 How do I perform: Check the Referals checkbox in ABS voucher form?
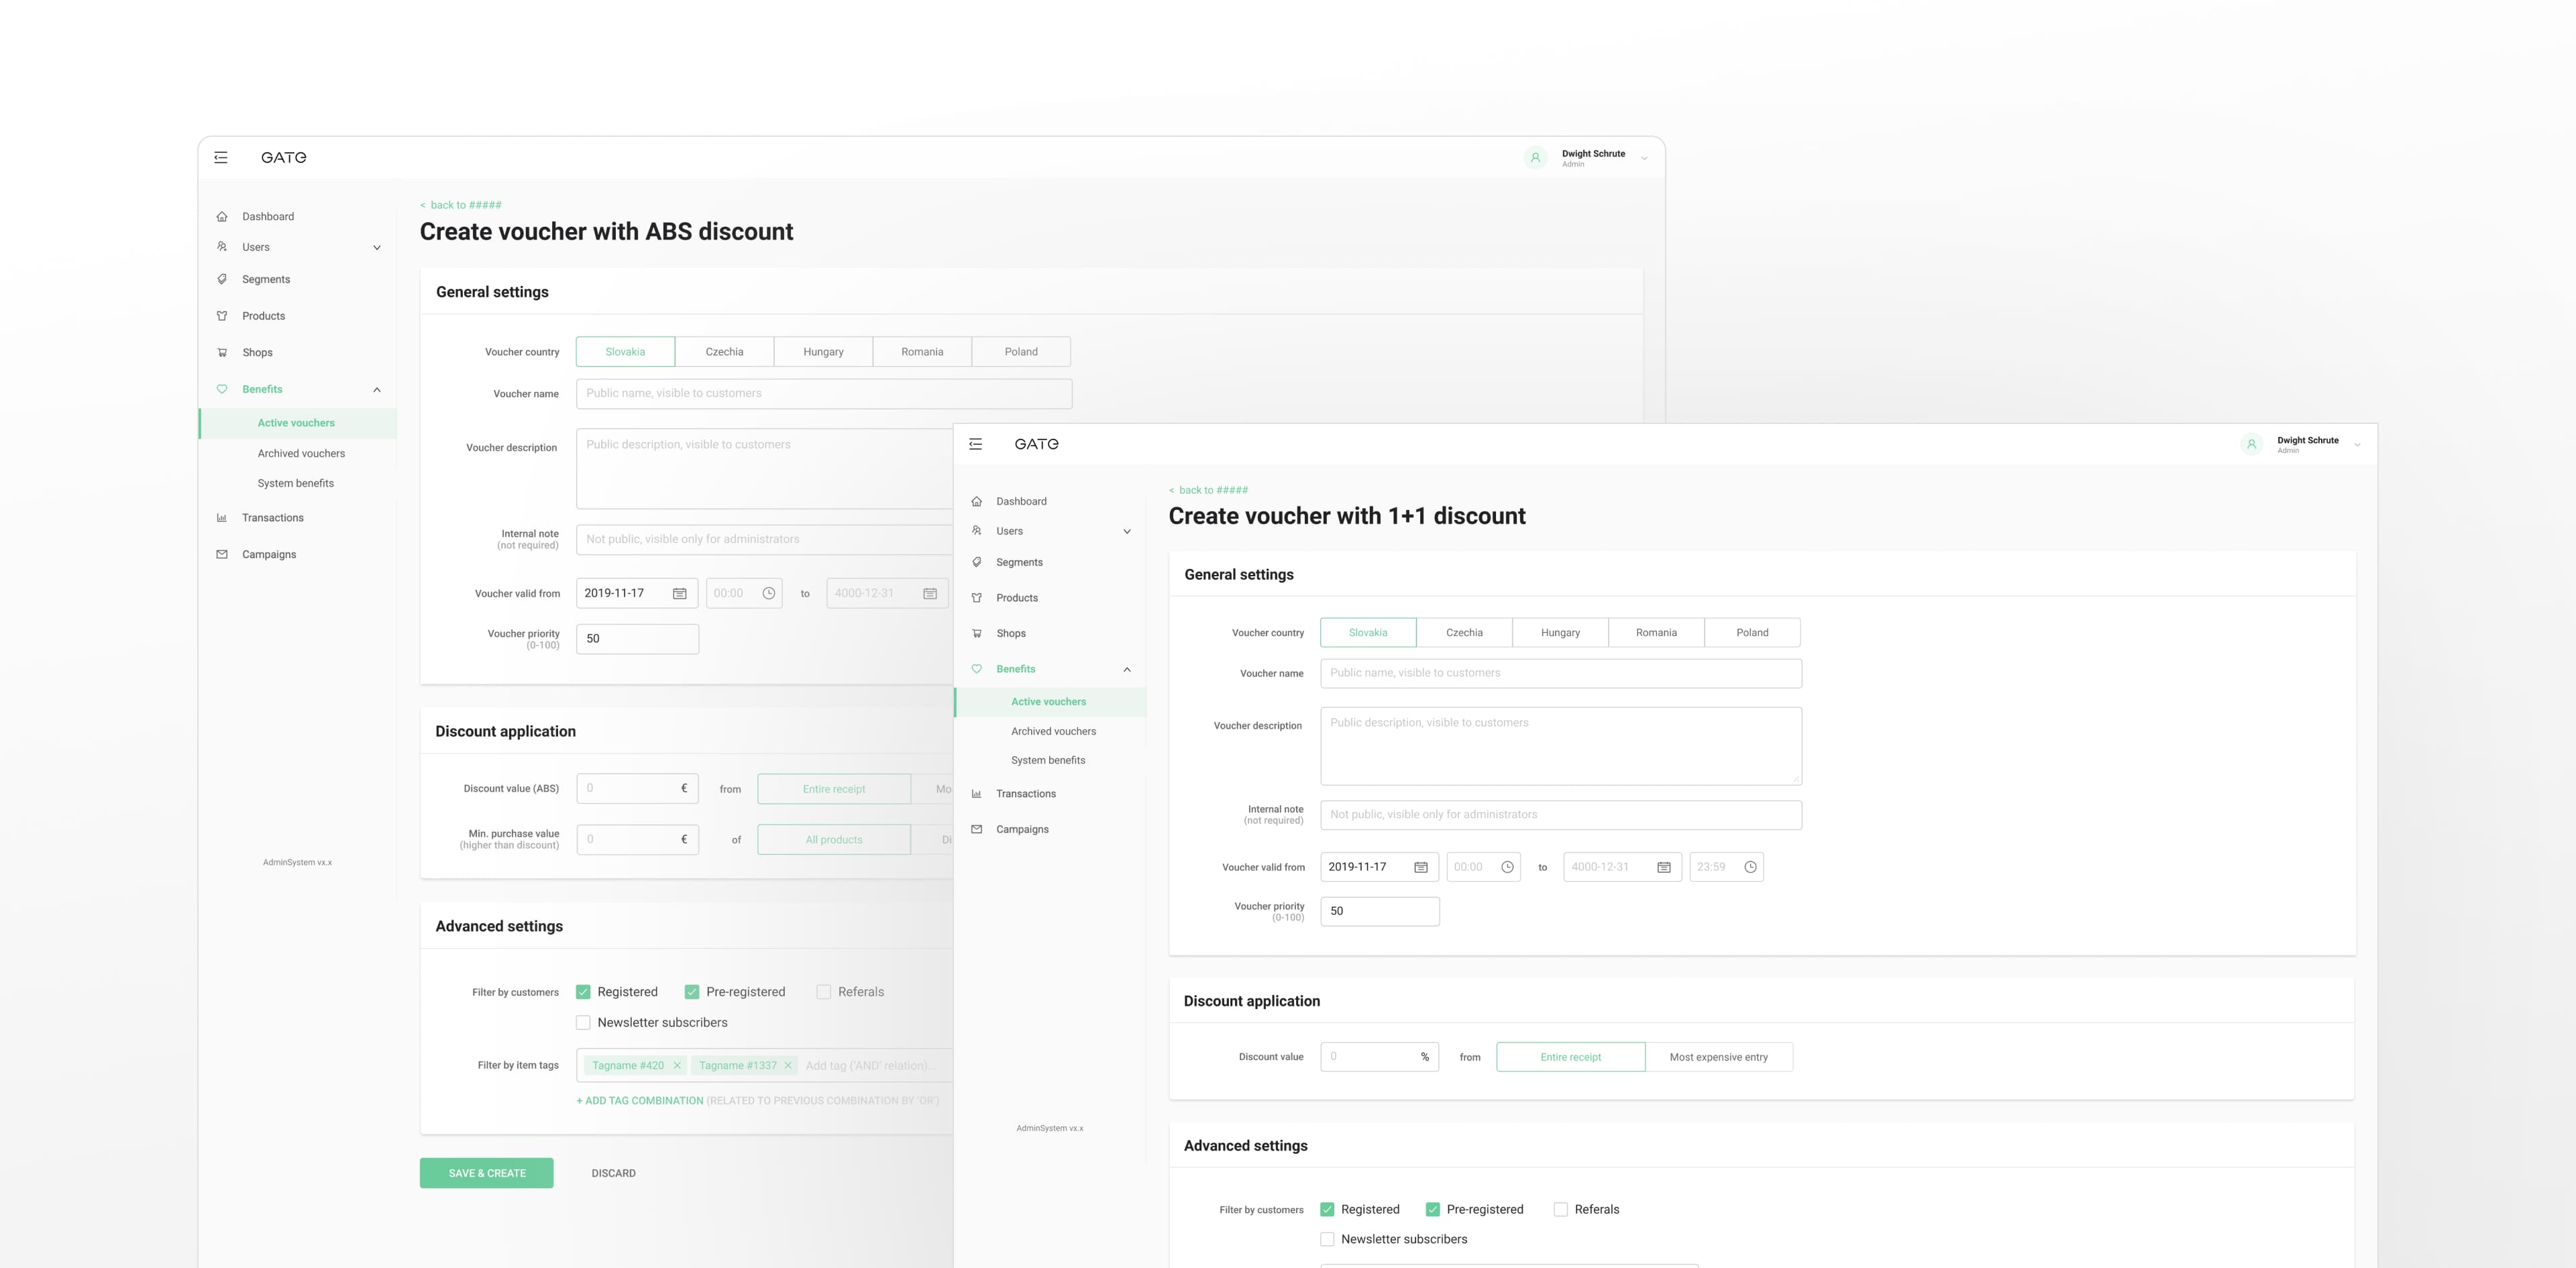[x=824, y=992]
